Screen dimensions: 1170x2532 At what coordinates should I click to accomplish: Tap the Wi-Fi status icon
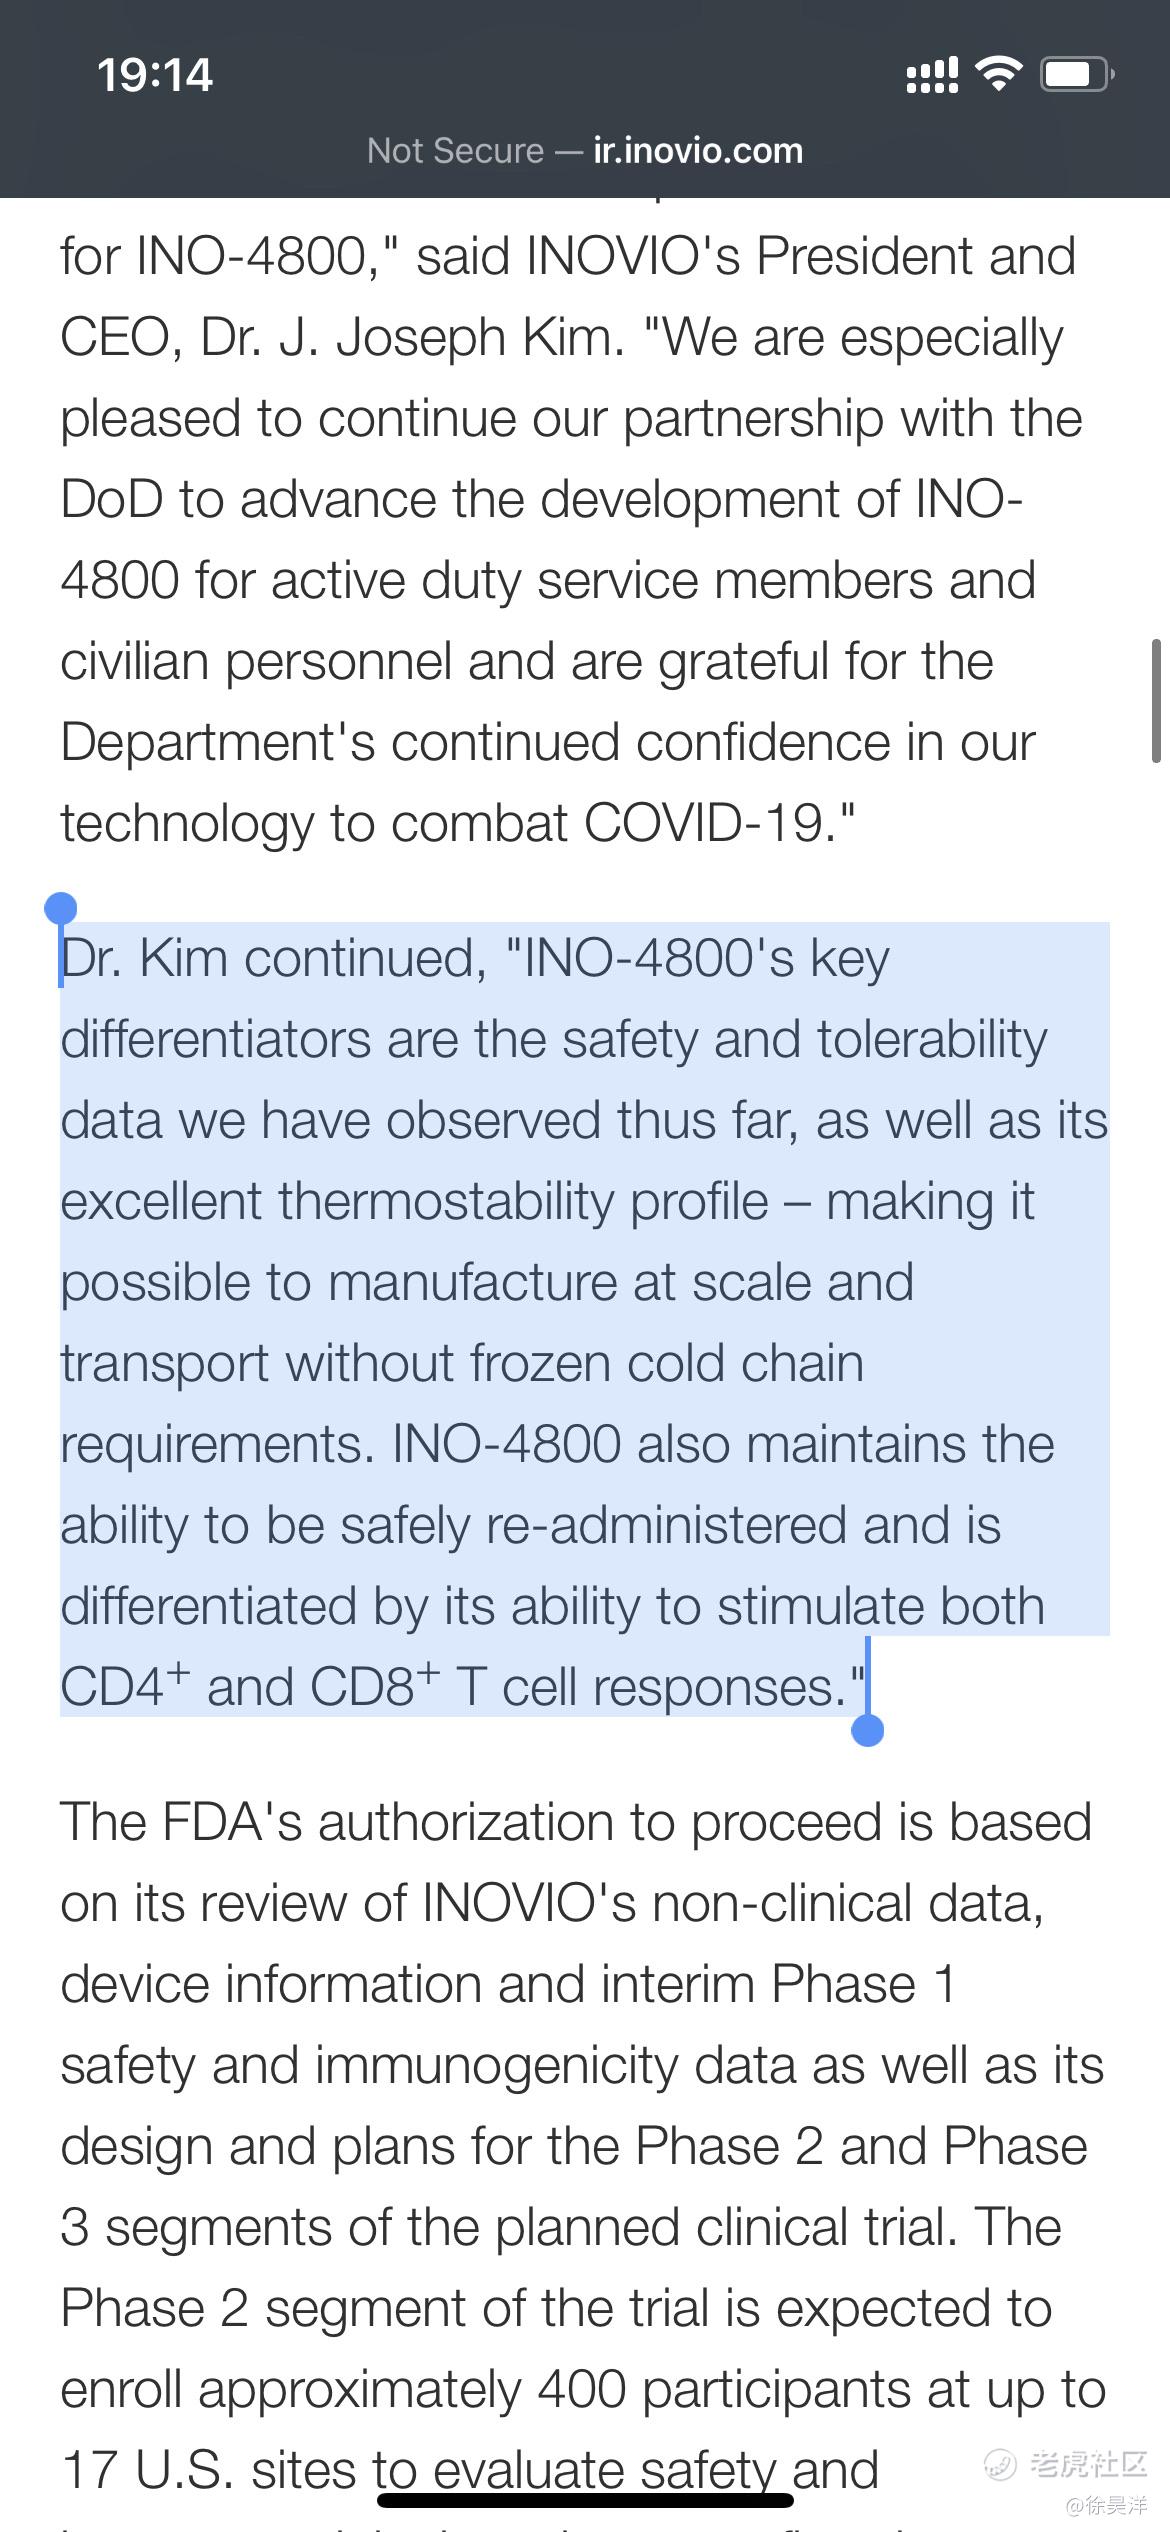pos(997,74)
